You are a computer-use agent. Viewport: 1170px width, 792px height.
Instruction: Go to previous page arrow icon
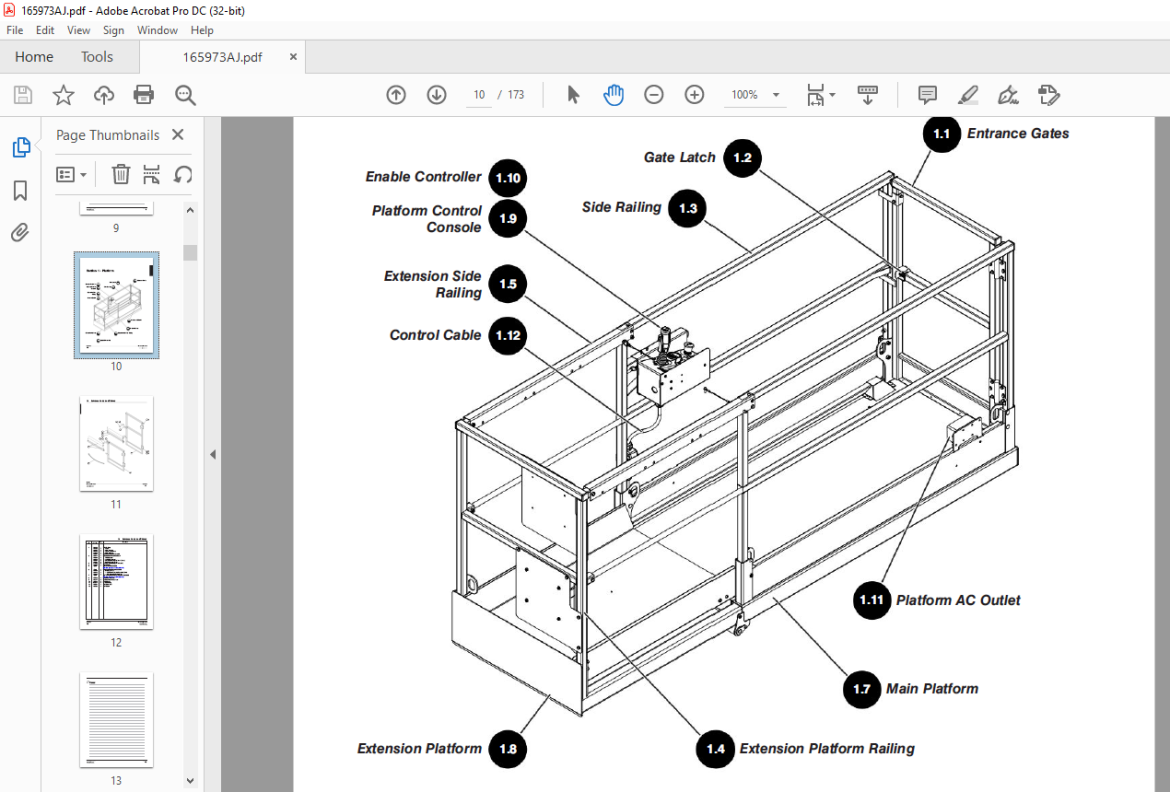click(396, 95)
